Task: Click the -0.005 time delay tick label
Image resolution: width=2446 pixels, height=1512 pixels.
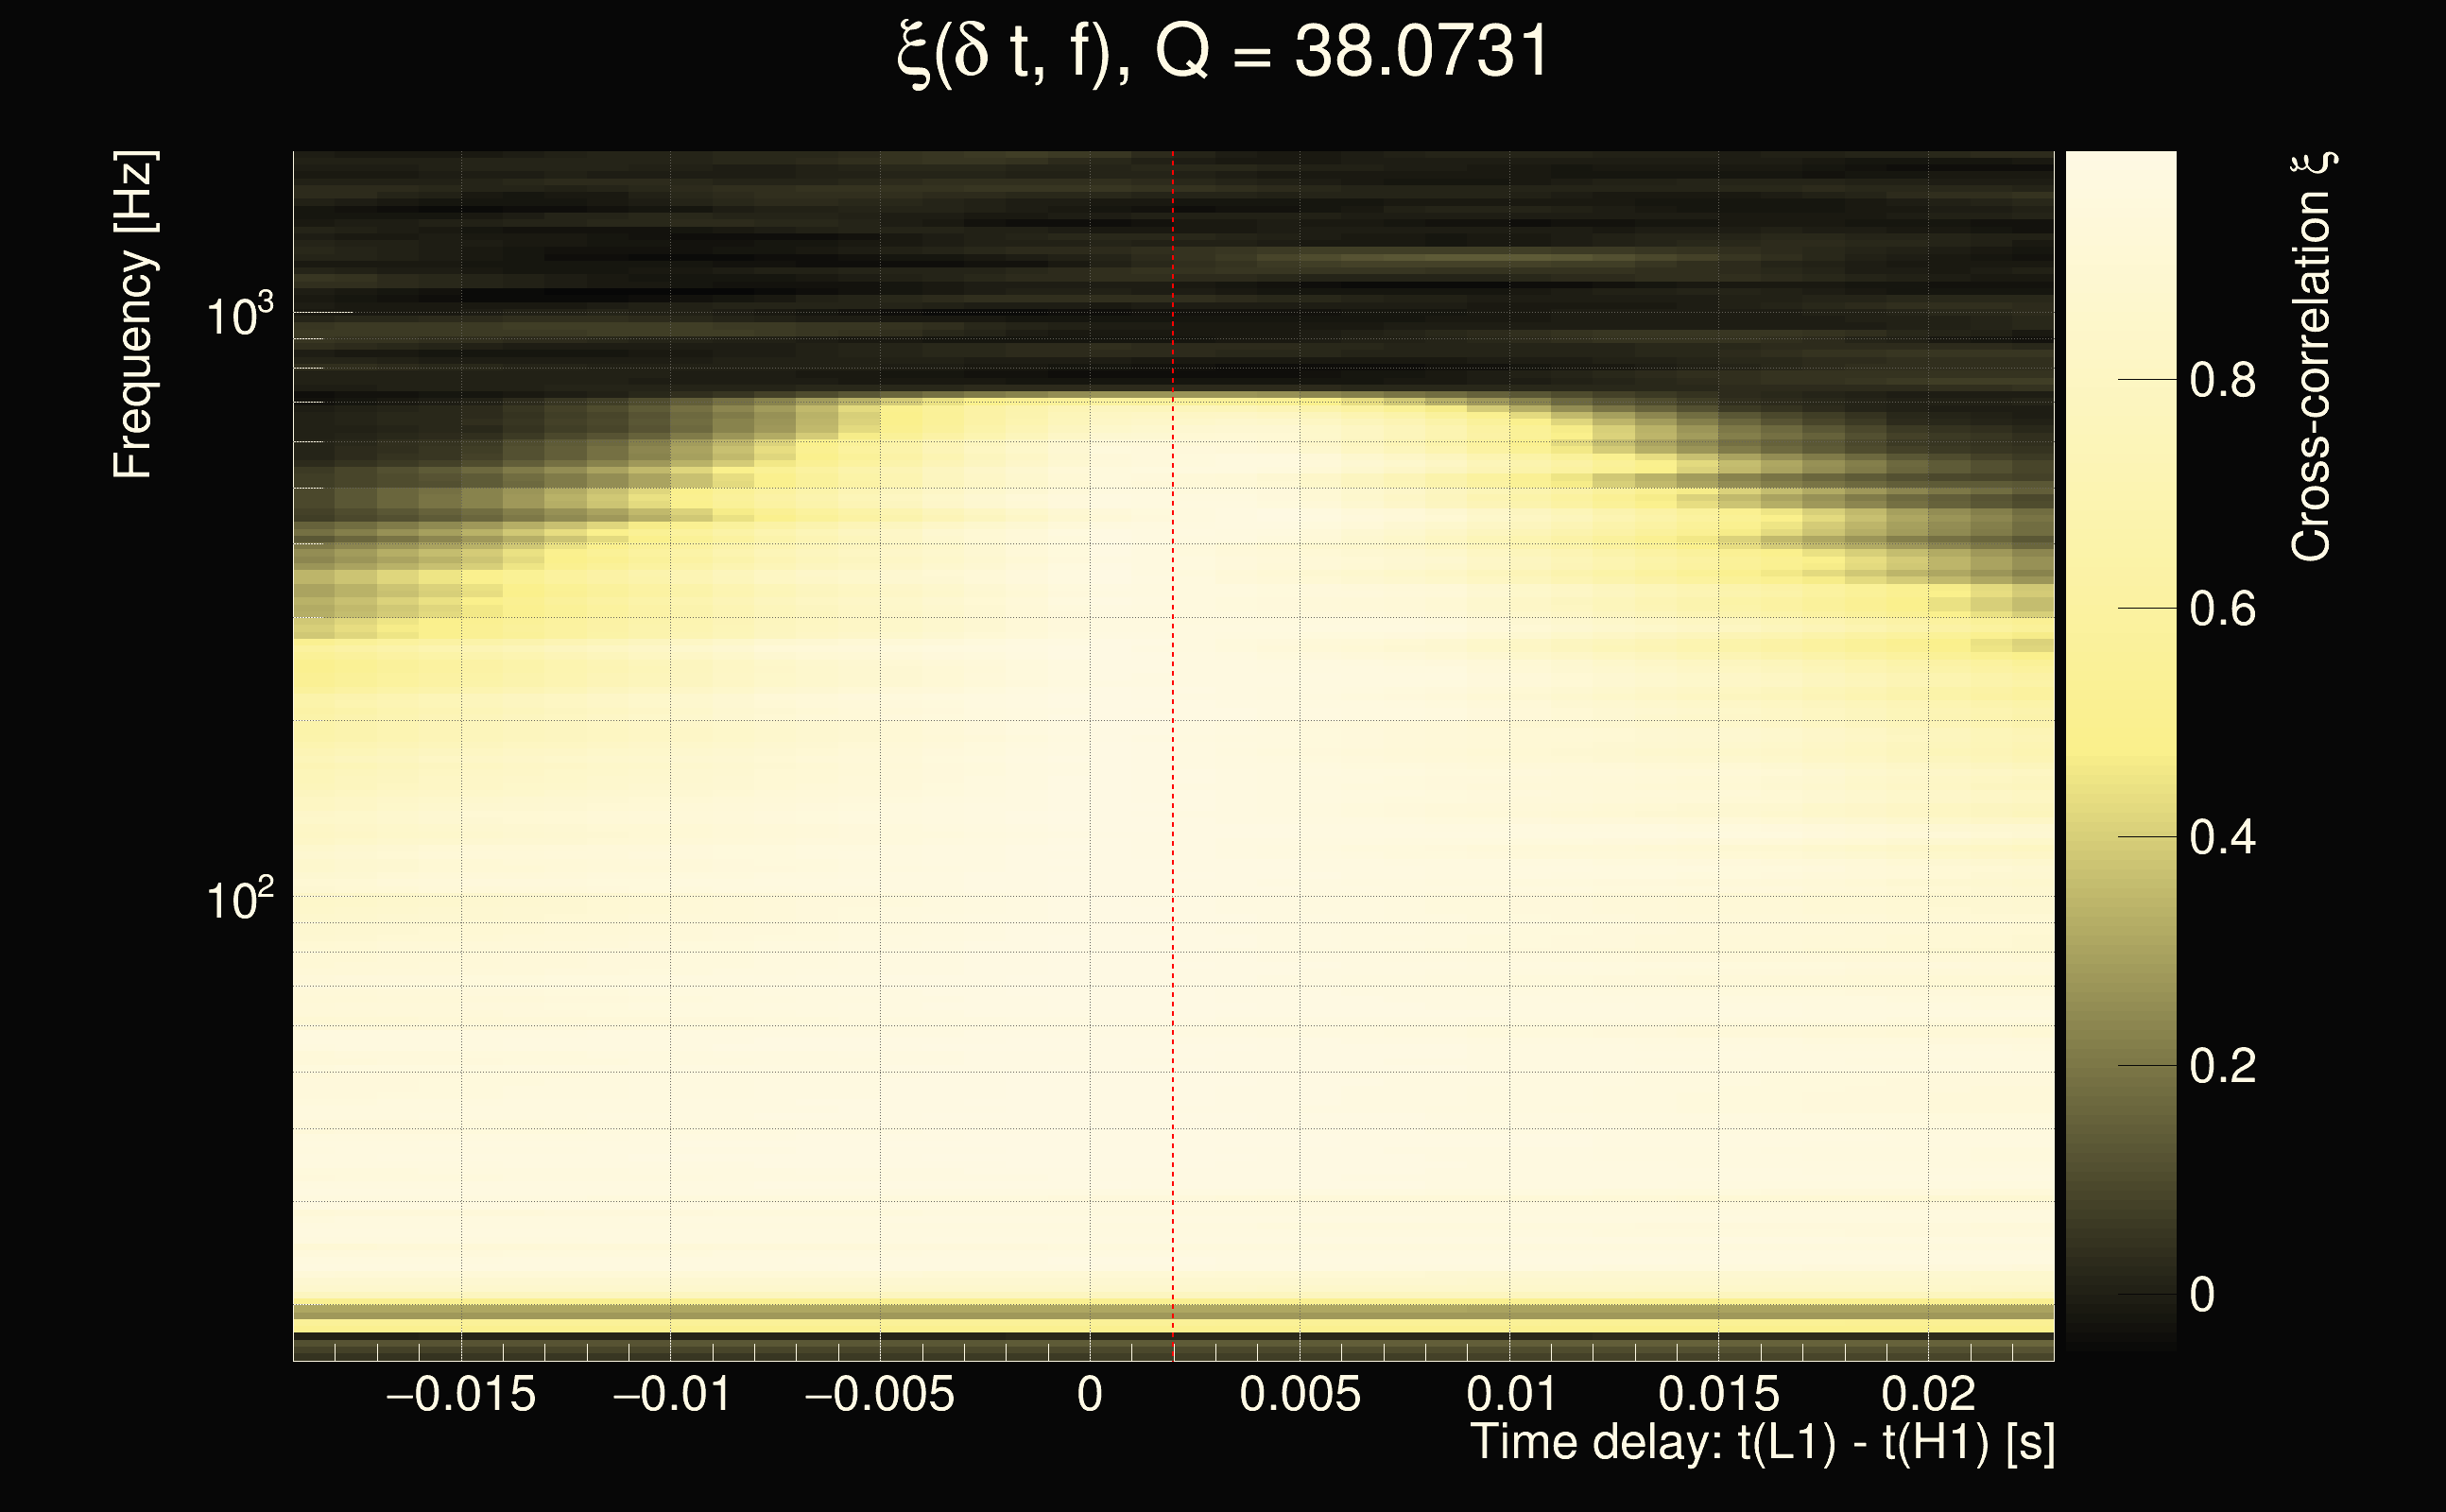Action: click(880, 1394)
